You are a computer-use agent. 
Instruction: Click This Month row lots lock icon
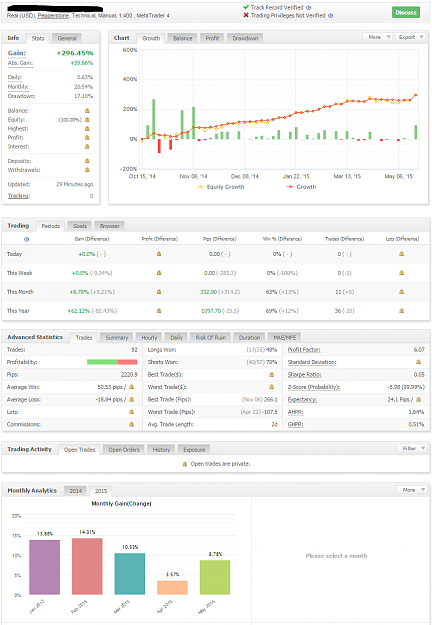401,292
